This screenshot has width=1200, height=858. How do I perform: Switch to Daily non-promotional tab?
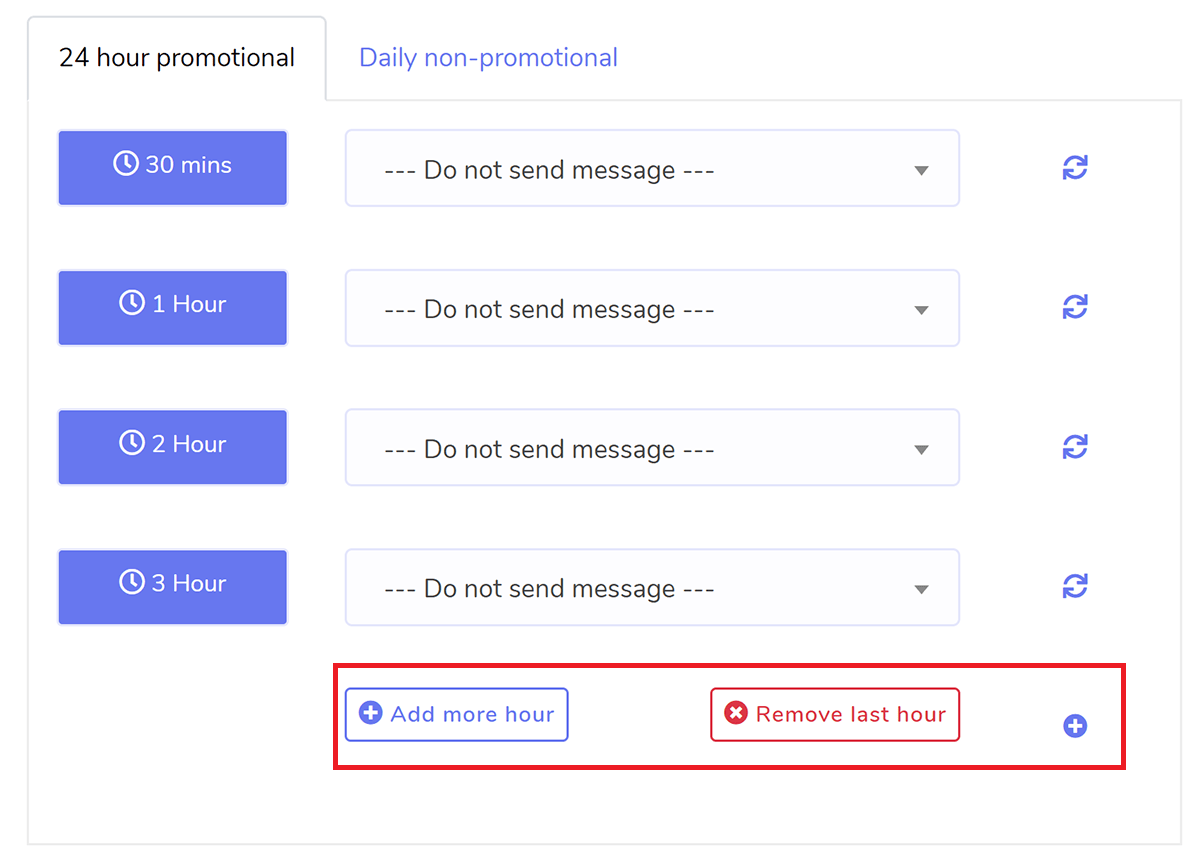pyautogui.click(x=488, y=58)
